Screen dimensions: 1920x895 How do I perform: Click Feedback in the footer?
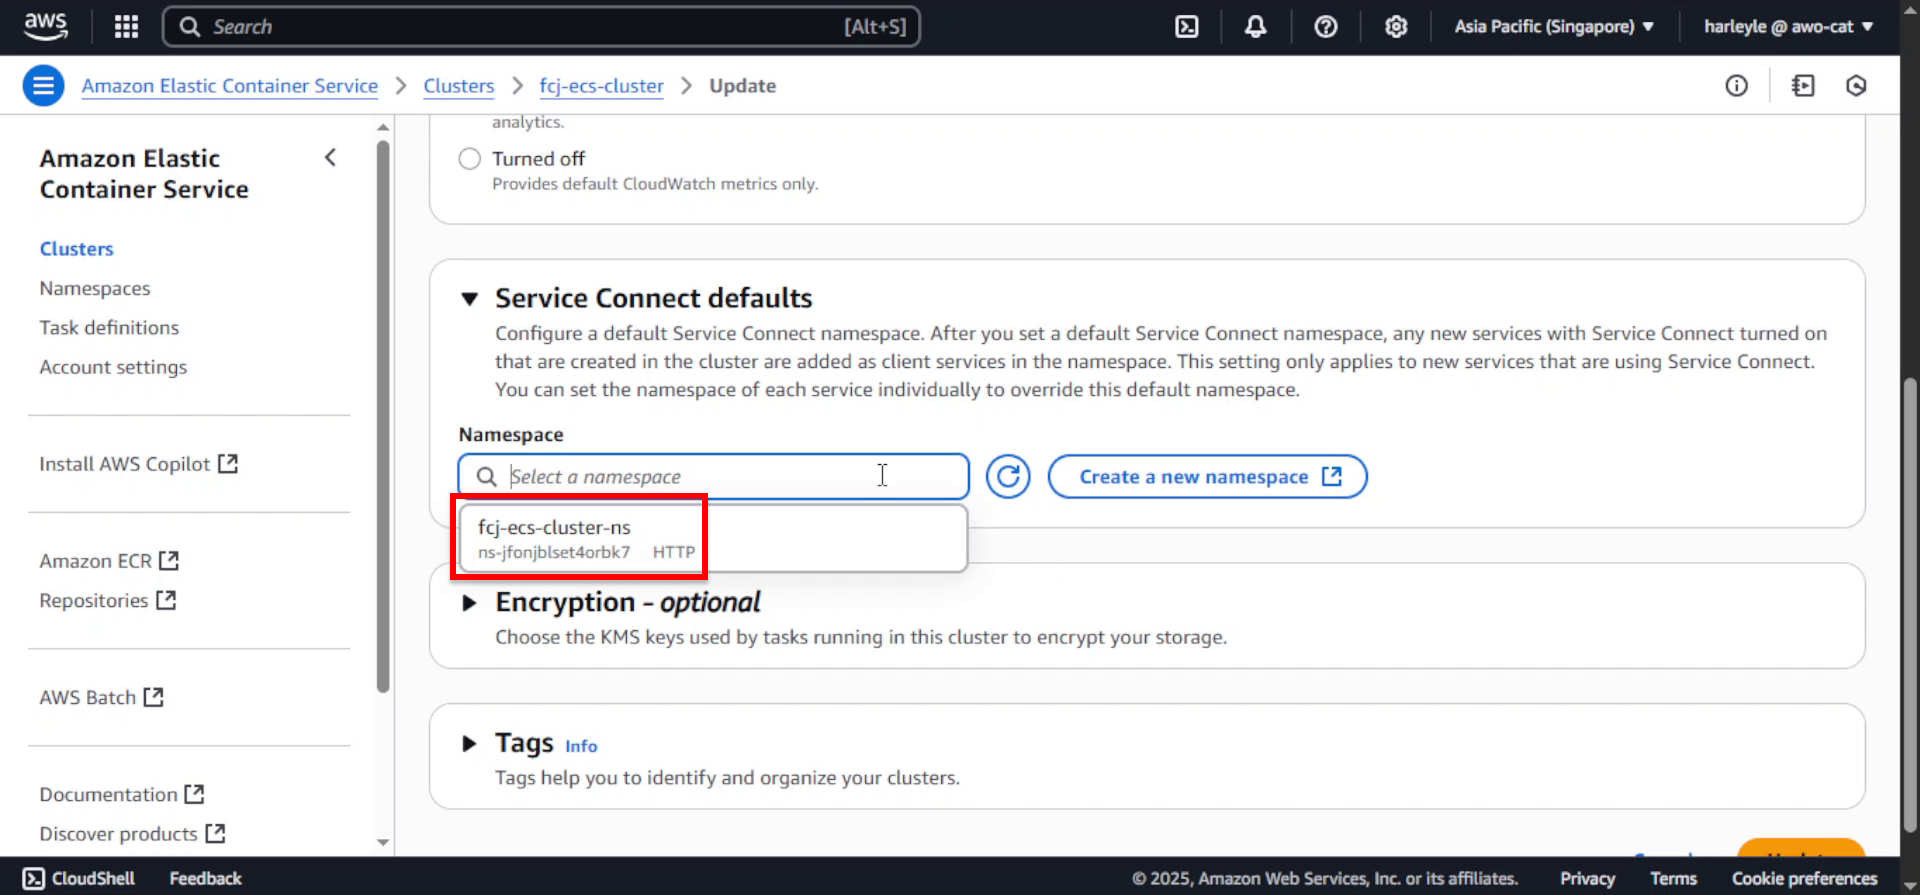[205, 878]
